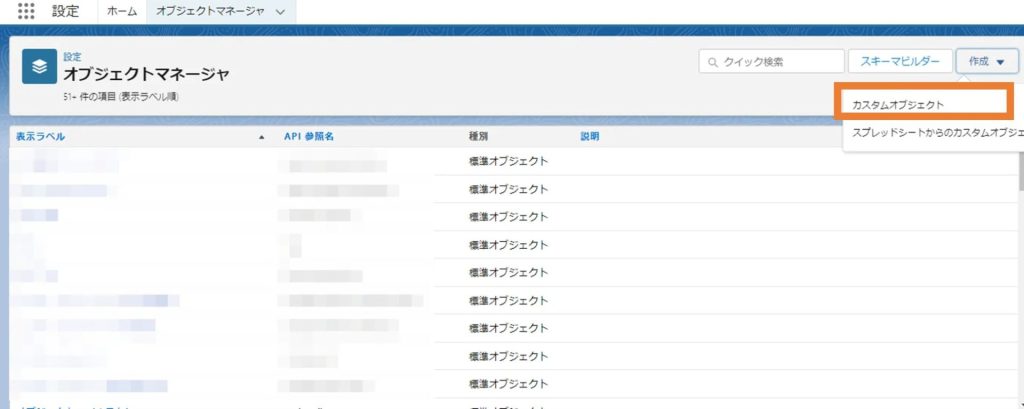Sort by the 説明 column header
Image resolution: width=1024 pixels, height=409 pixels.
[x=590, y=137]
